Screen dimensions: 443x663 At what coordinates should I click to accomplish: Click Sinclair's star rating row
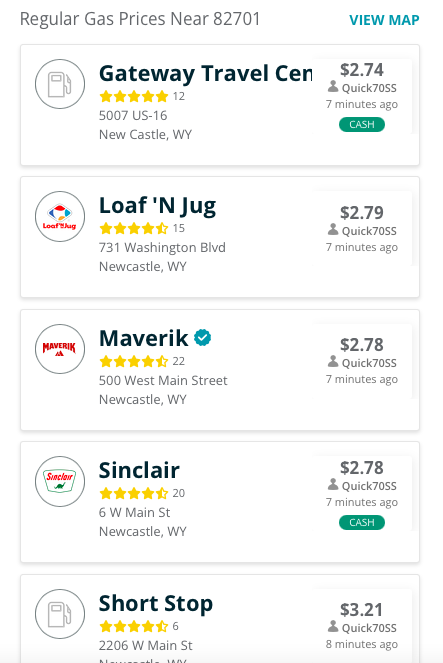click(134, 493)
